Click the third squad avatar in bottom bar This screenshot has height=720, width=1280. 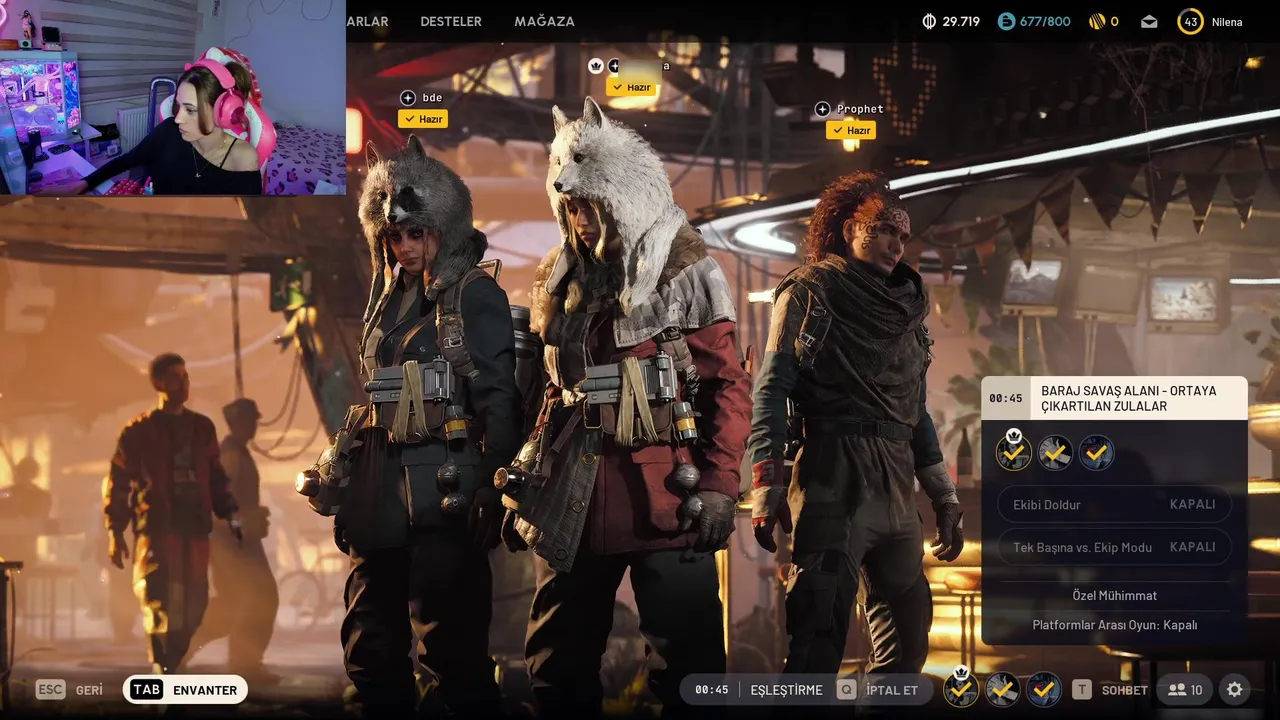pyautogui.click(x=1044, y=689)
